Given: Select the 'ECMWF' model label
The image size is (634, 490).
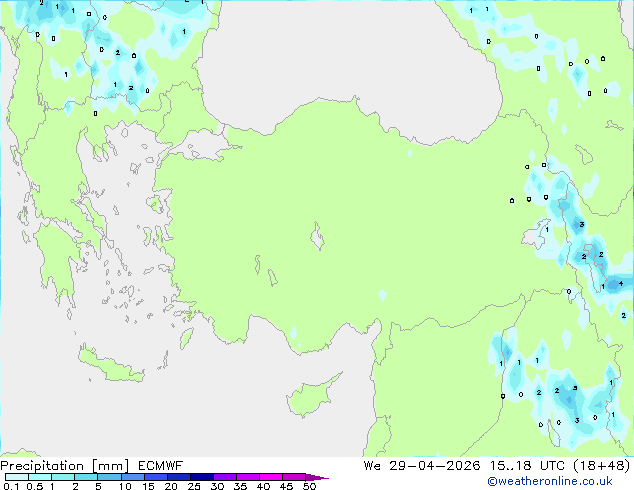Looking at the screenshot, I should 160,466.
